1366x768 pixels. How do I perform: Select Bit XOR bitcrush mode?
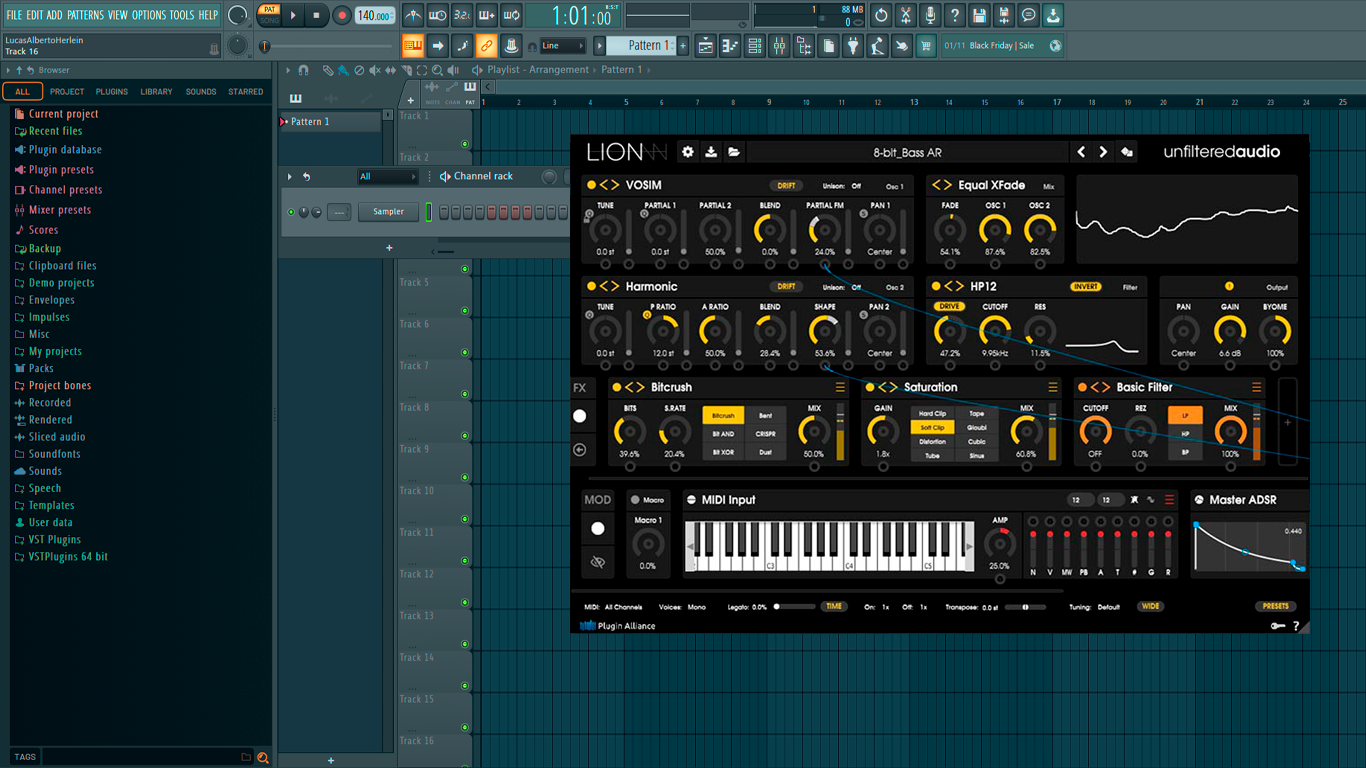pyautogui.click(x=723, y=452)
